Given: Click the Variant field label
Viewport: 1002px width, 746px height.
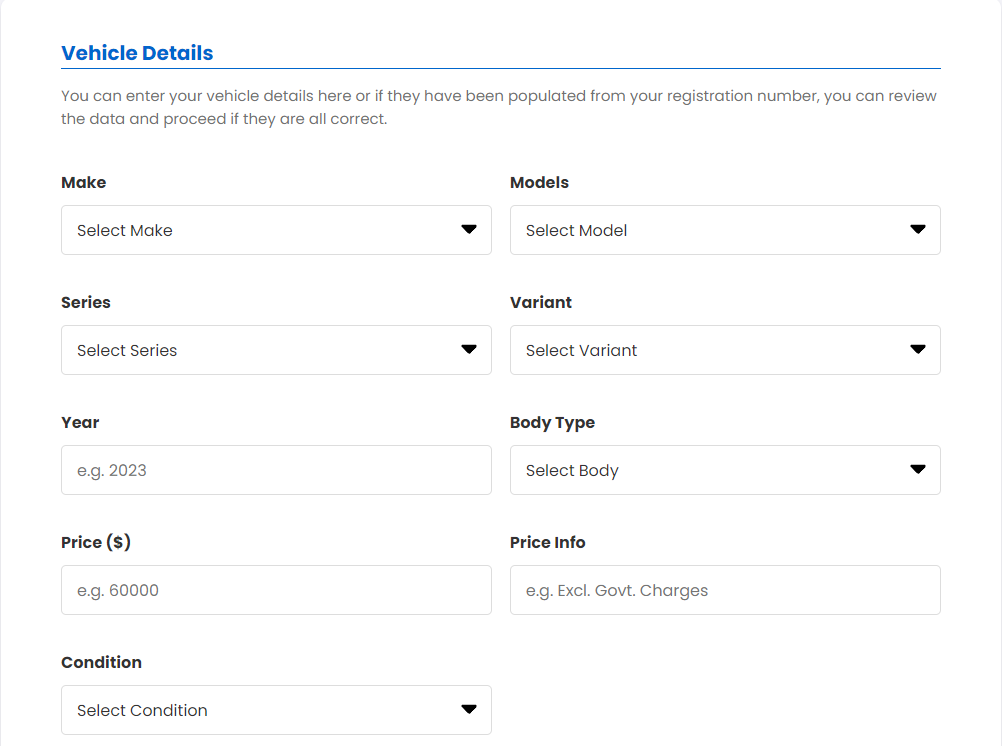Looking at the screenshot, I should [541, 303].
